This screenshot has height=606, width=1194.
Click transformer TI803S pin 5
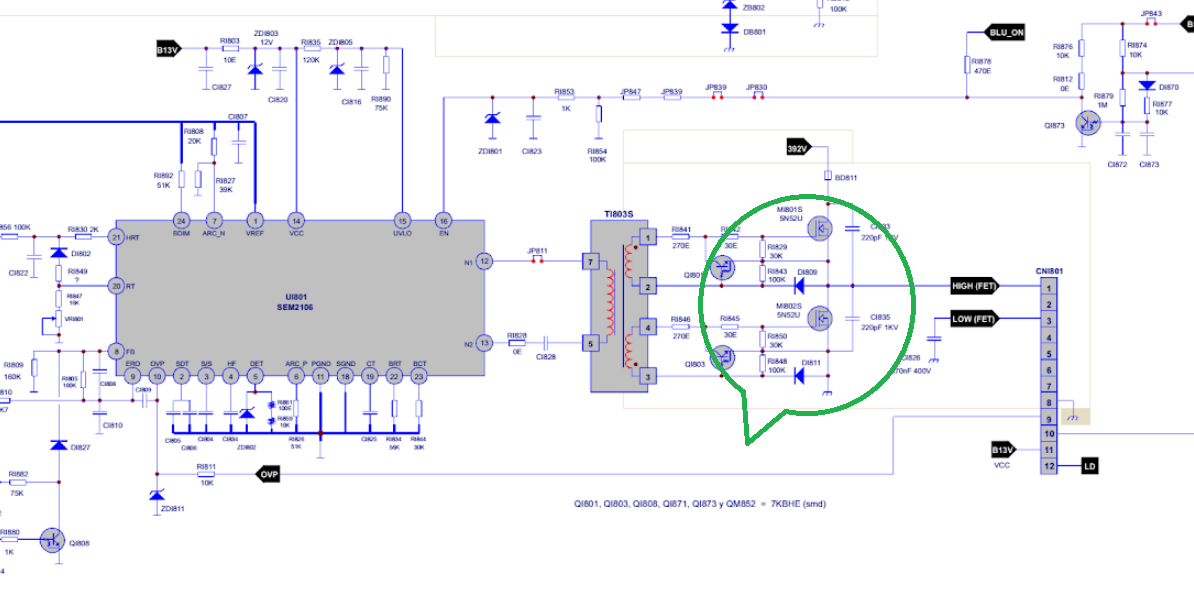pos(589,343)
